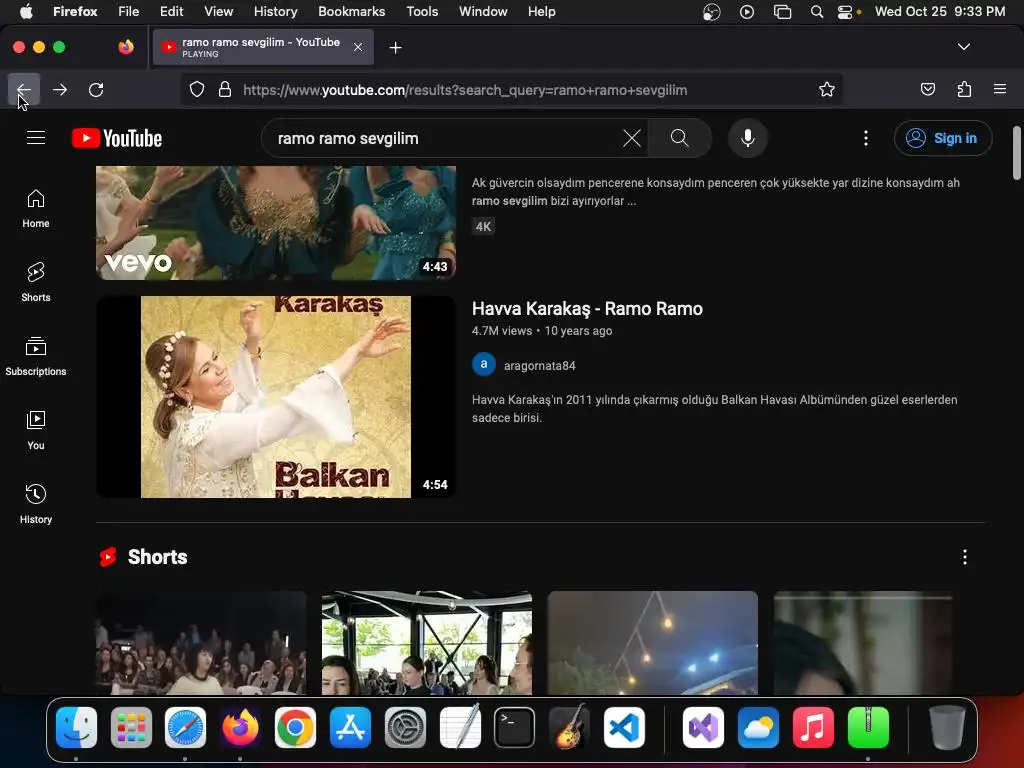
Task: Launch Finder from the Dock
Action: pos(76,727)
